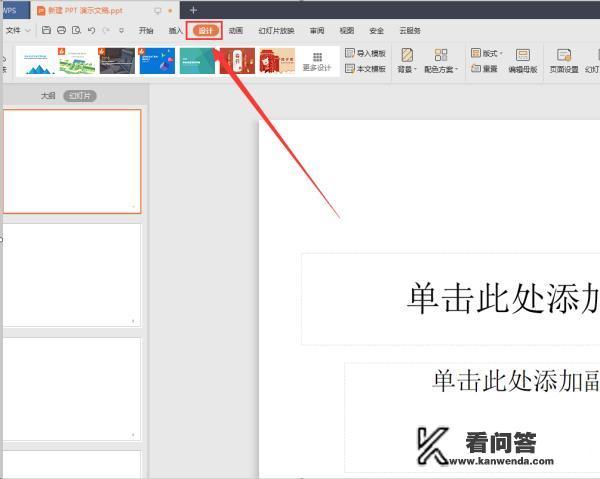Apply the dark gray design template

117,61
